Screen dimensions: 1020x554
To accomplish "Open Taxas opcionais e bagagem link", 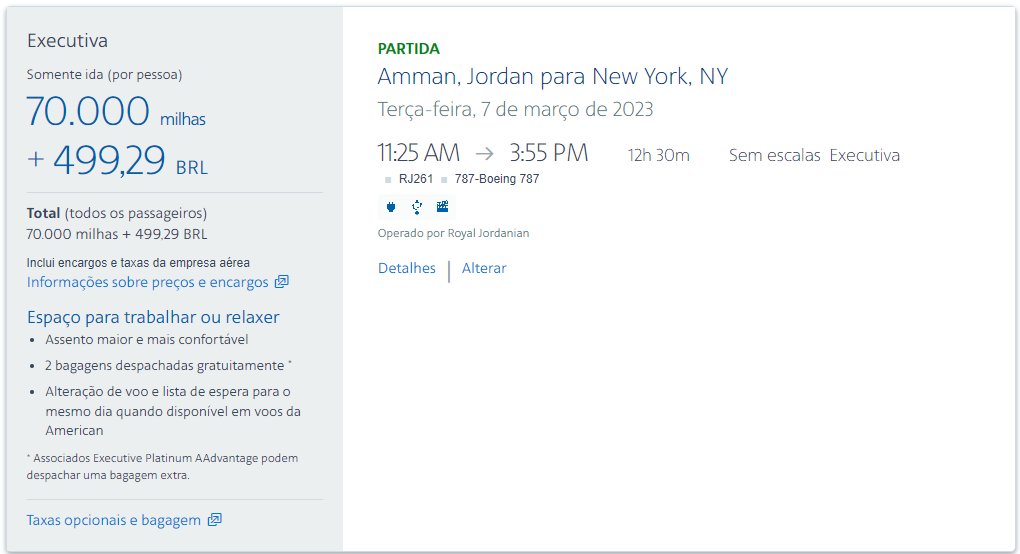I will (114, 520).
